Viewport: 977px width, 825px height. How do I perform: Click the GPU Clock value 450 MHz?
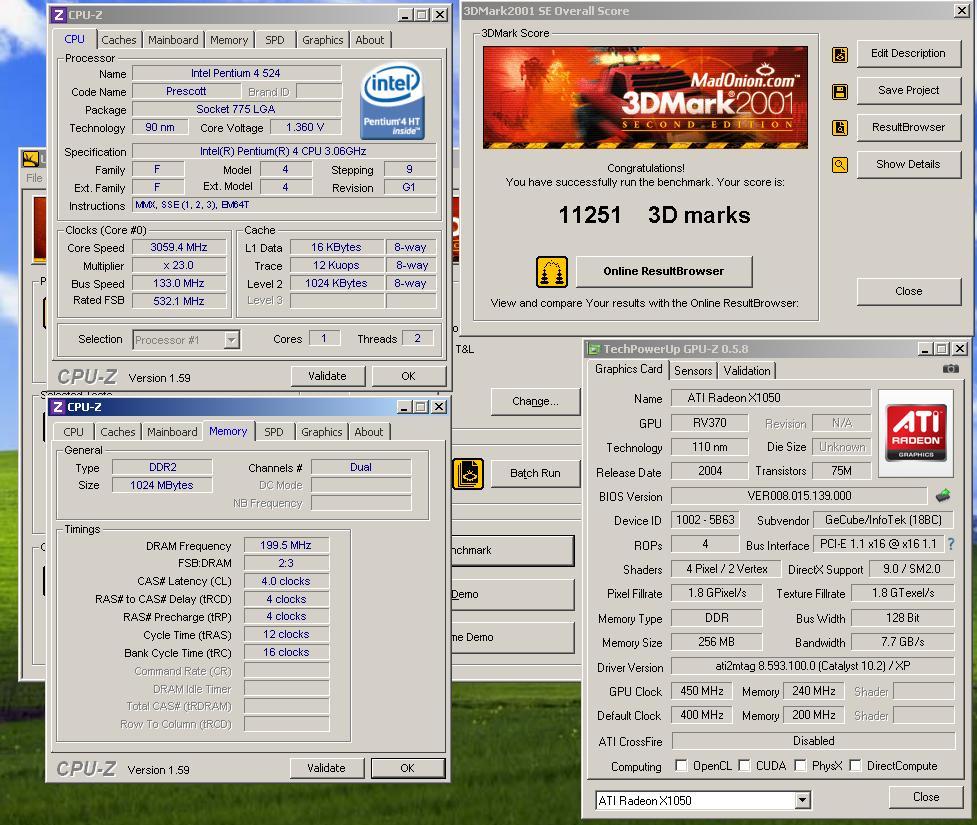point(702,691)
